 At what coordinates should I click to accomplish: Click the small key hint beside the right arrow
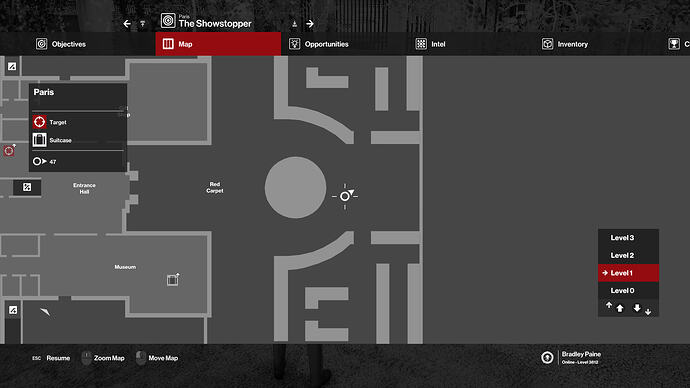point(294,24)
